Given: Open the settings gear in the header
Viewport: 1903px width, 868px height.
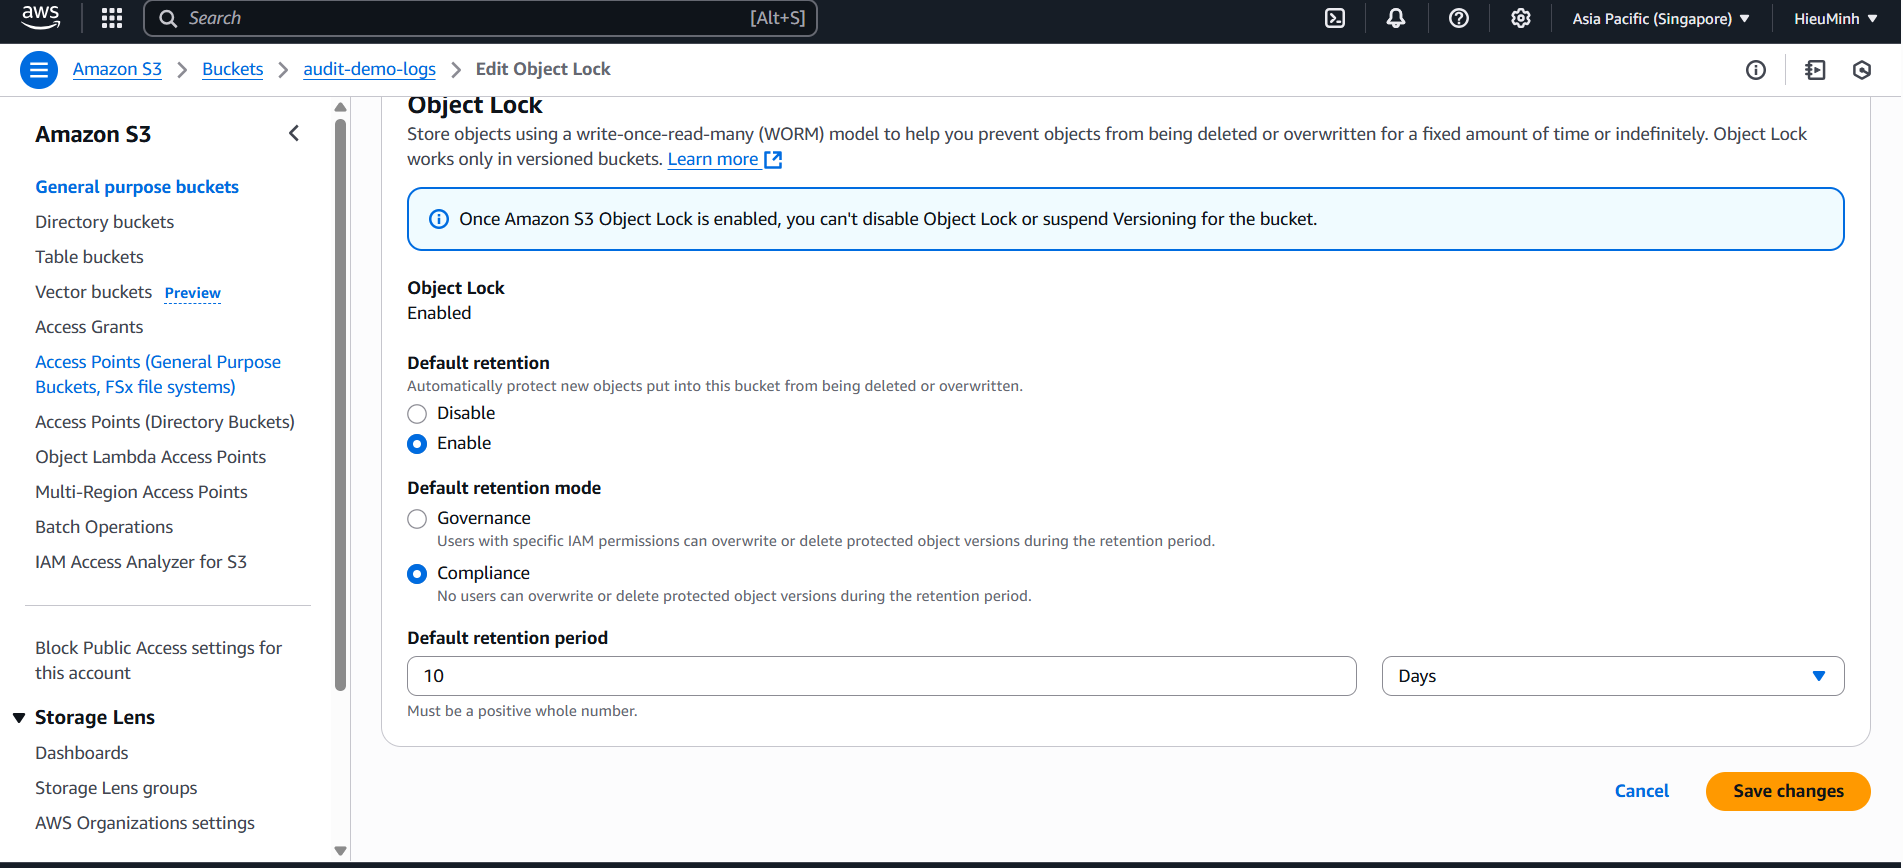Looking at the screenshot, I should (x=1521, y=18).
